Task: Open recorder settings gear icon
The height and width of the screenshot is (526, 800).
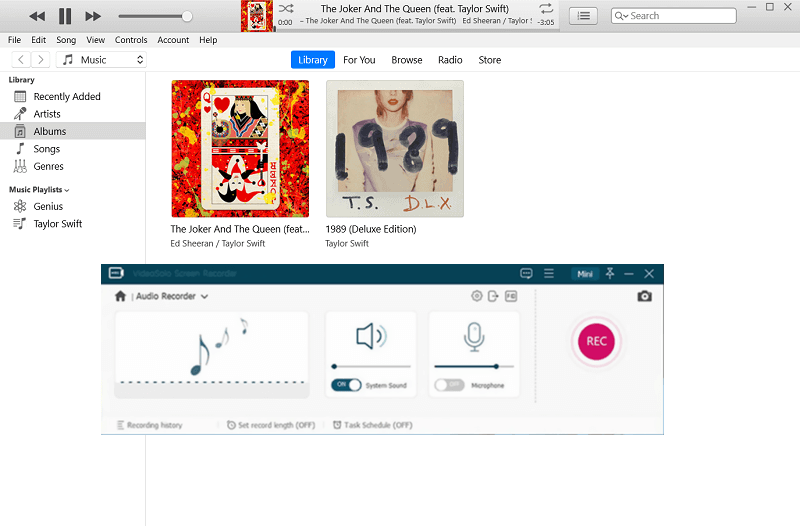Action: (477, 296)
